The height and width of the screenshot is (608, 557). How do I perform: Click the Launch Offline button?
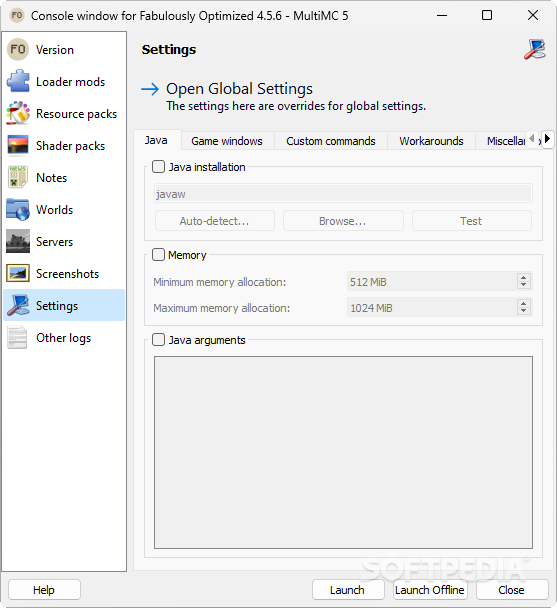430,590
